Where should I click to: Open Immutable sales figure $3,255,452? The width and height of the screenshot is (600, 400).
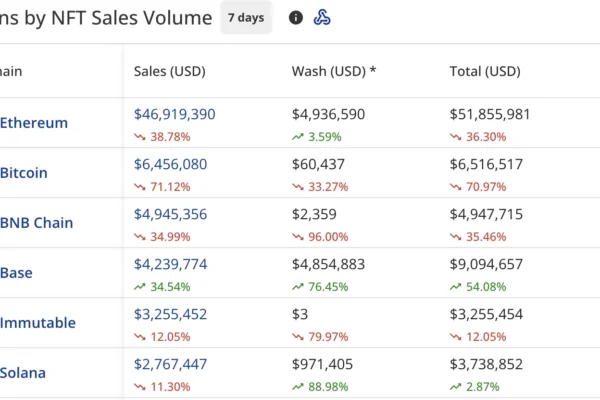[170, 315]
